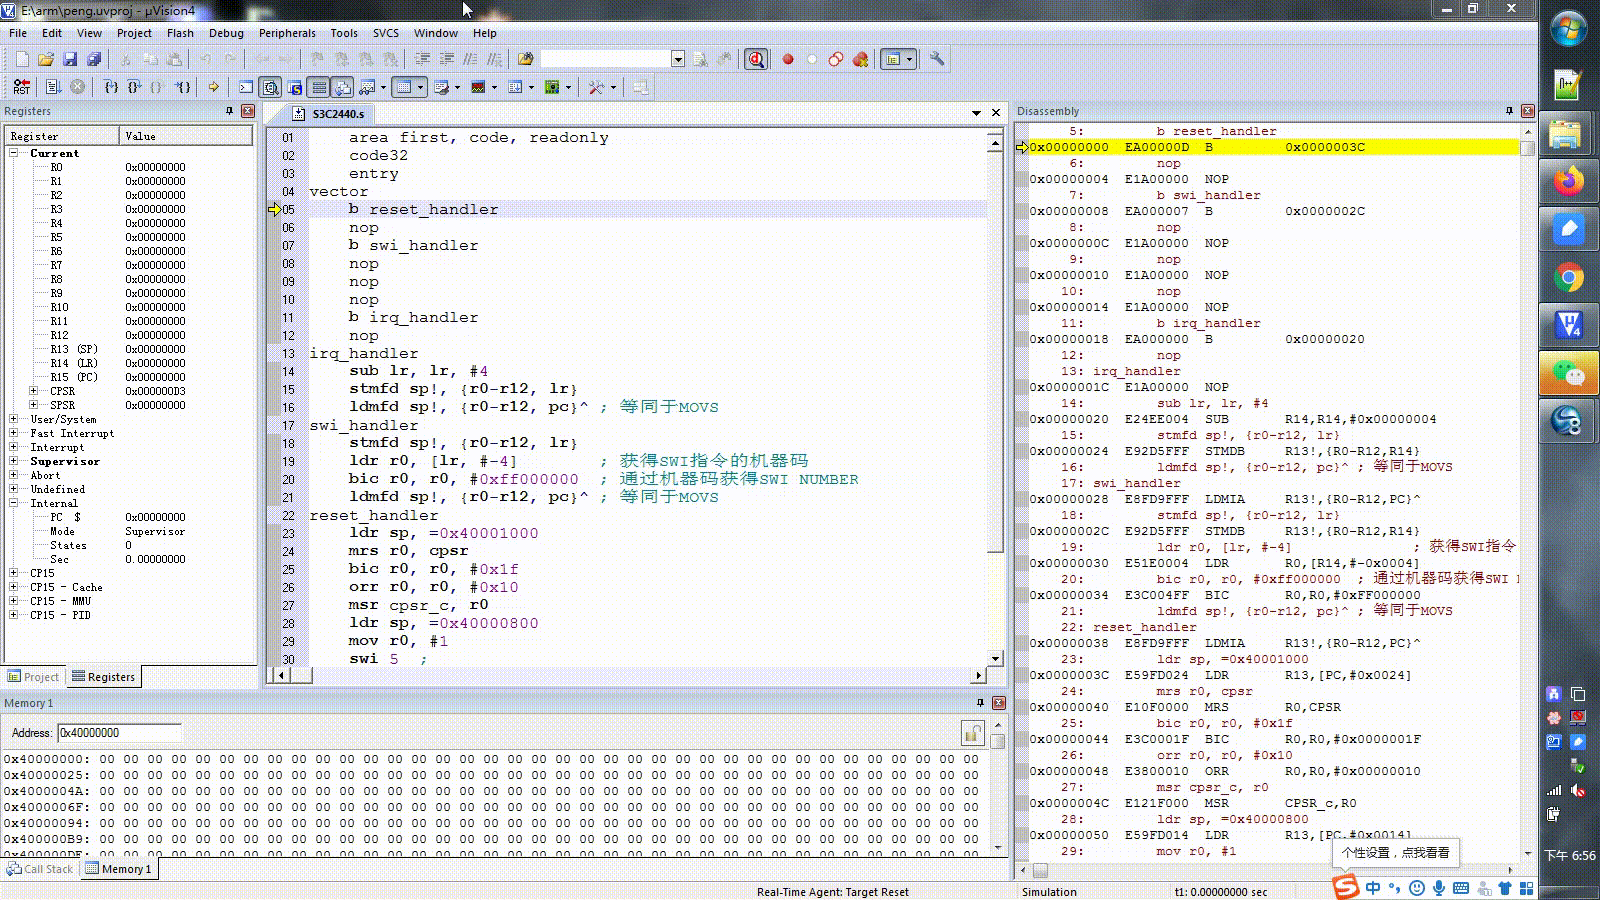Toggle the Disassembly Window icon
The height and width of the screenshot is (900, 1600).
(x=270, y=87)
